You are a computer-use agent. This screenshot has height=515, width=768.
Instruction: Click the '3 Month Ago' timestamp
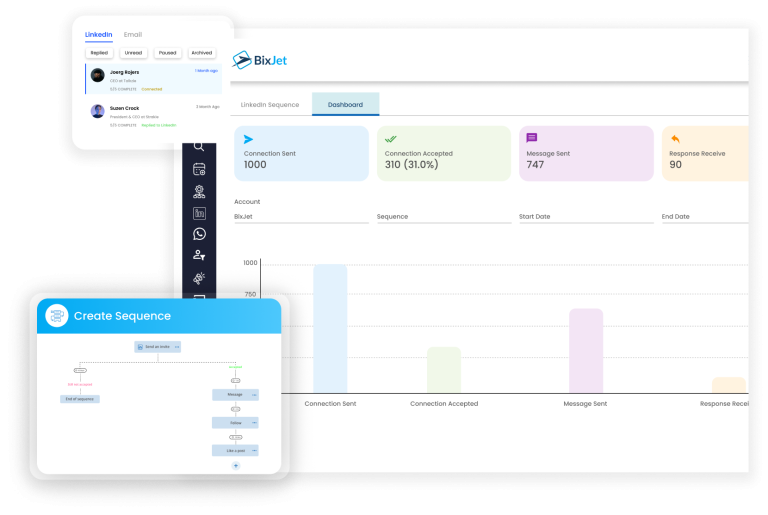[208, 106]
